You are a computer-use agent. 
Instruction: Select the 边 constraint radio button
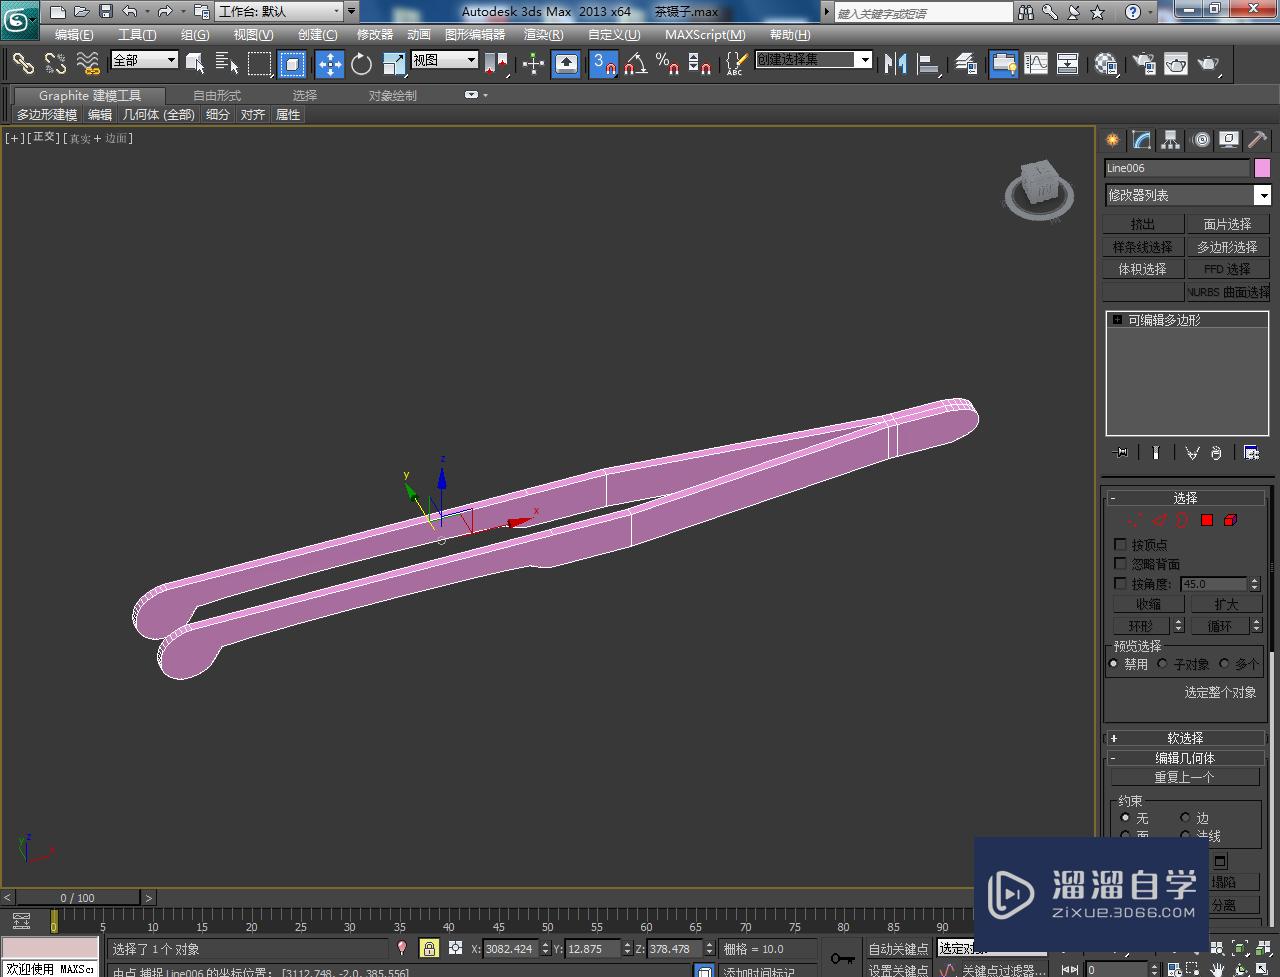click(x=1185, y=818)
